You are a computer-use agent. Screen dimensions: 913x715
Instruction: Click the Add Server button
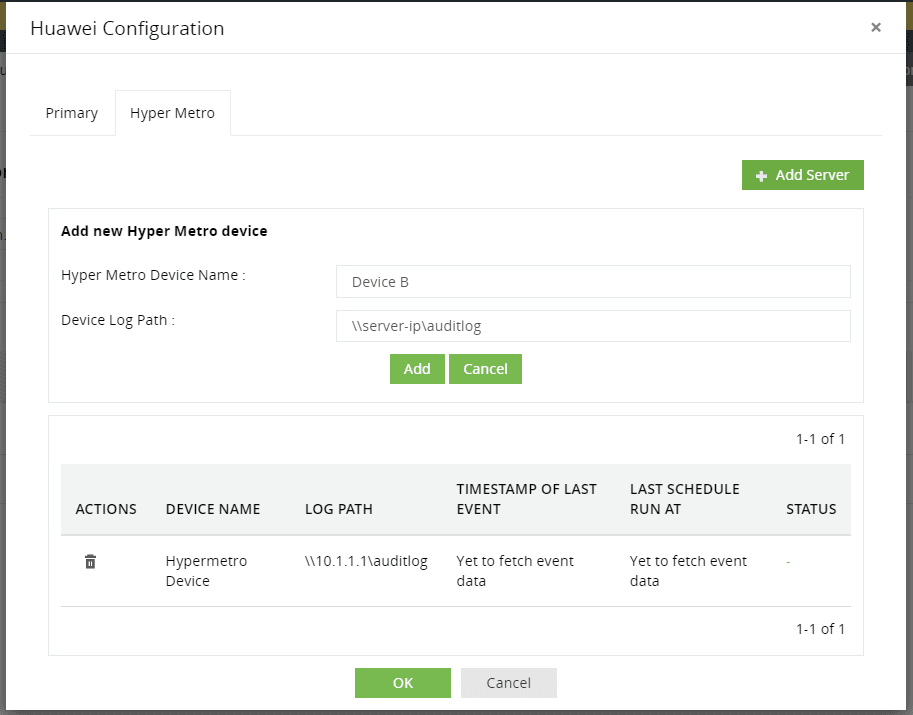pos(802,175)
